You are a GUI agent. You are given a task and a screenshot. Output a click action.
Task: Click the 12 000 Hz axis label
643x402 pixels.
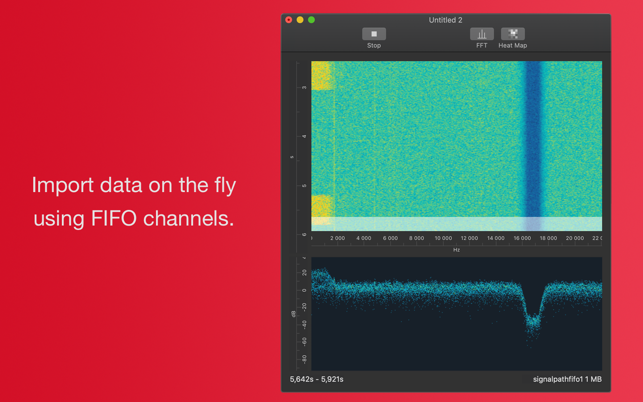click(469, 238)
